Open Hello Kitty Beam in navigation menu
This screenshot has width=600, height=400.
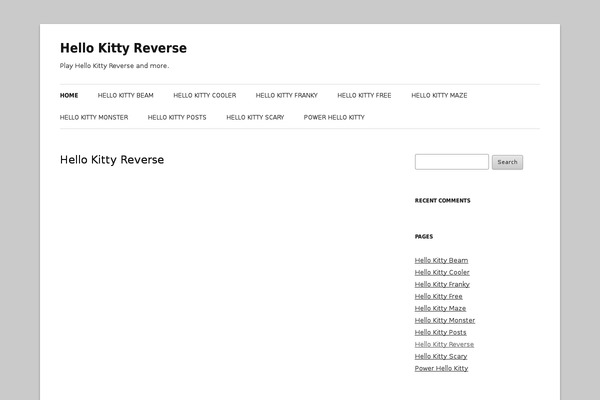click(x=126, y=95)
